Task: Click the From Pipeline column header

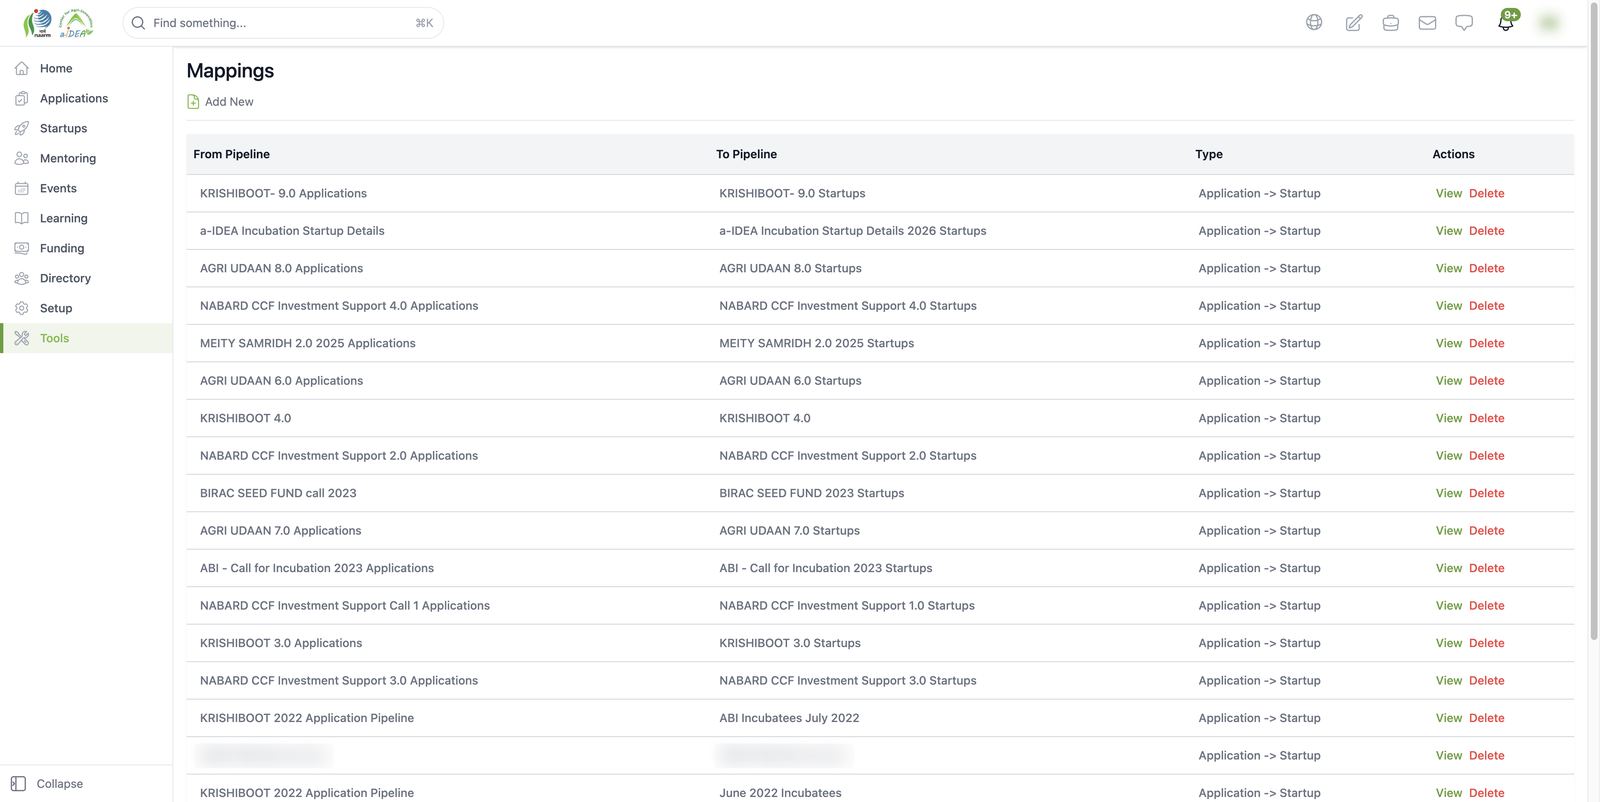Action: pyautogui.click(x=231, y=154)
